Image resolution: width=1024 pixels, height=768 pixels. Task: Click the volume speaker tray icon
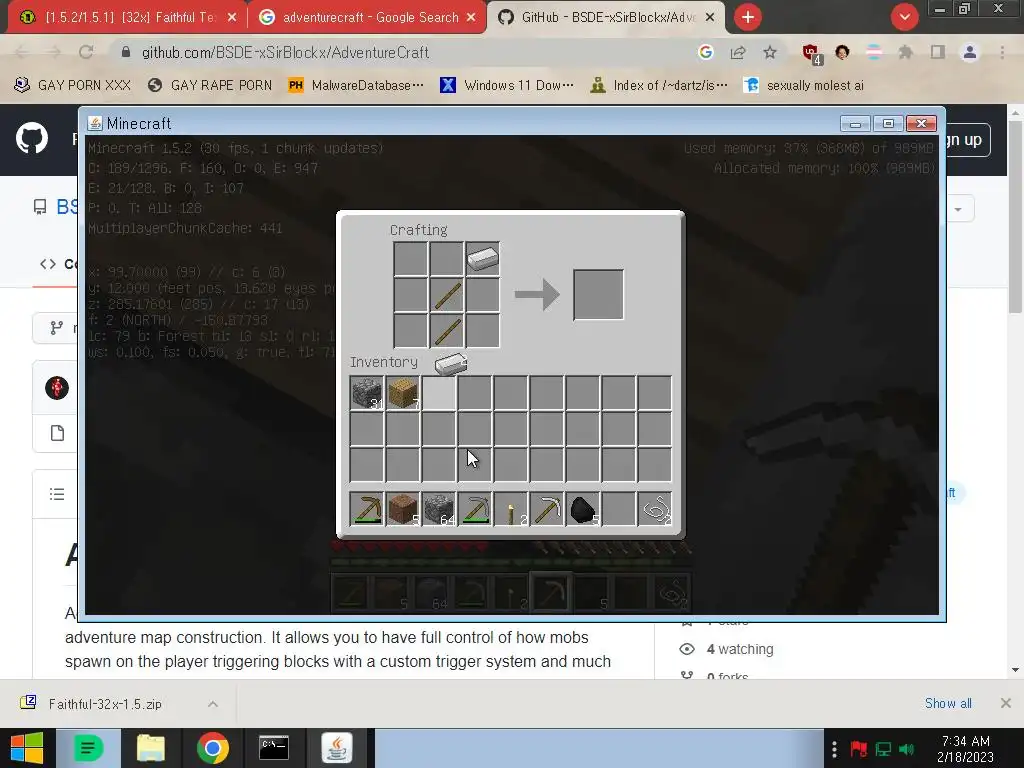coord(906,749)
